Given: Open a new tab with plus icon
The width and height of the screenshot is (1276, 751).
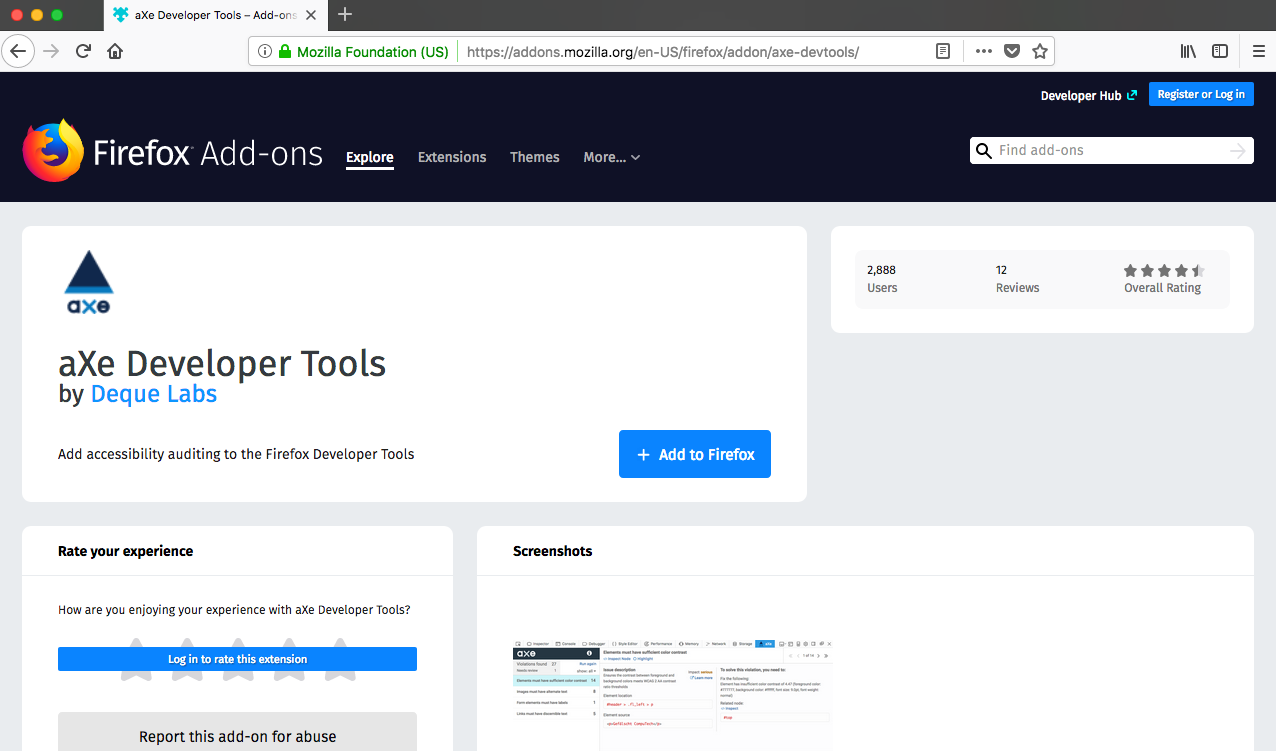Looking at the screenshot, I should point(345,14).
